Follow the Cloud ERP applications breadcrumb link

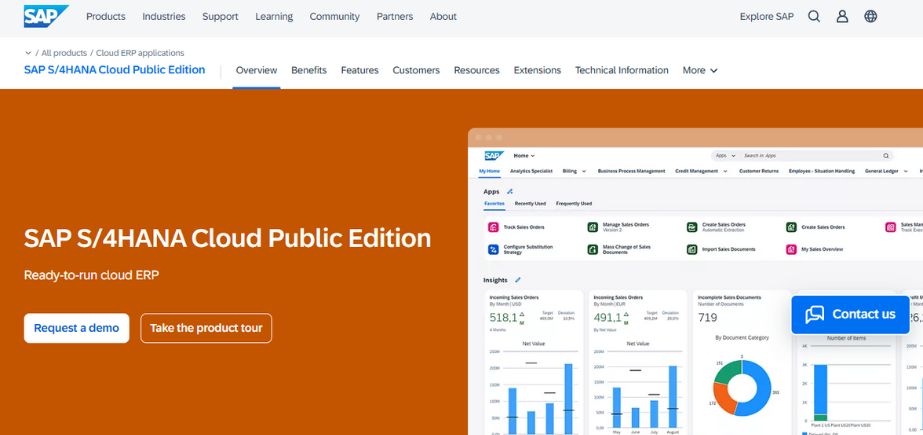pos(140,53)
